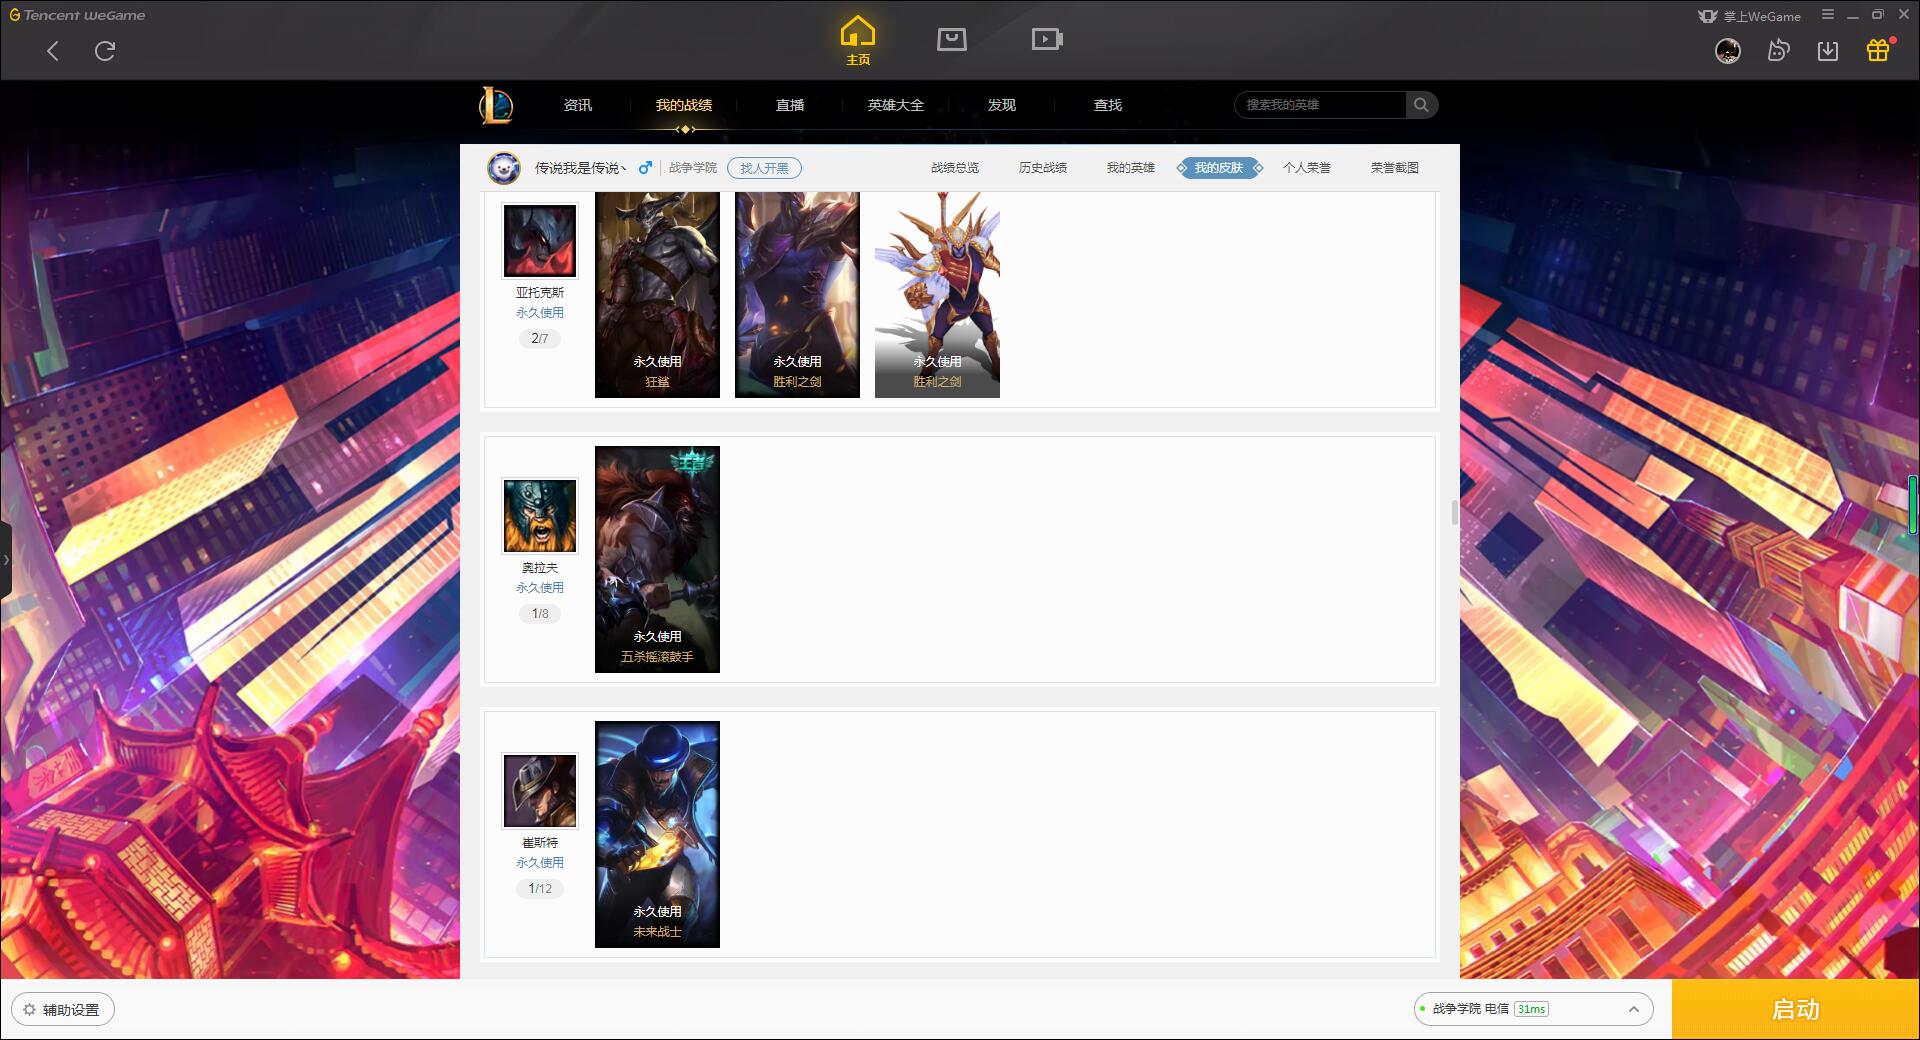Switch to 荣誉截图 section

coord(1395,168)
